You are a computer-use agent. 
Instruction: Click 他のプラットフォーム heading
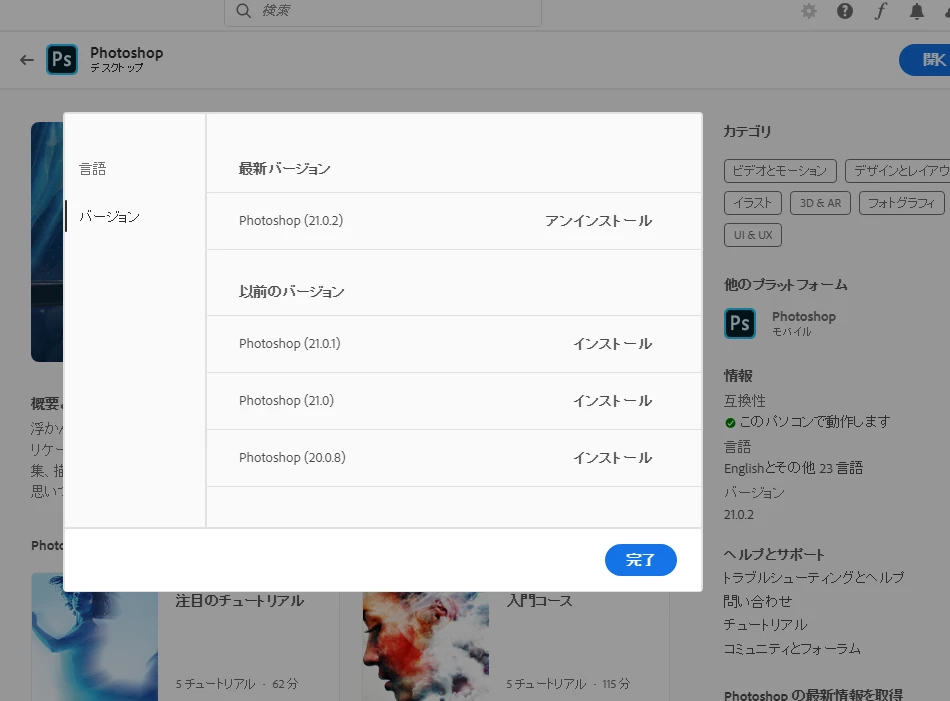786,285
